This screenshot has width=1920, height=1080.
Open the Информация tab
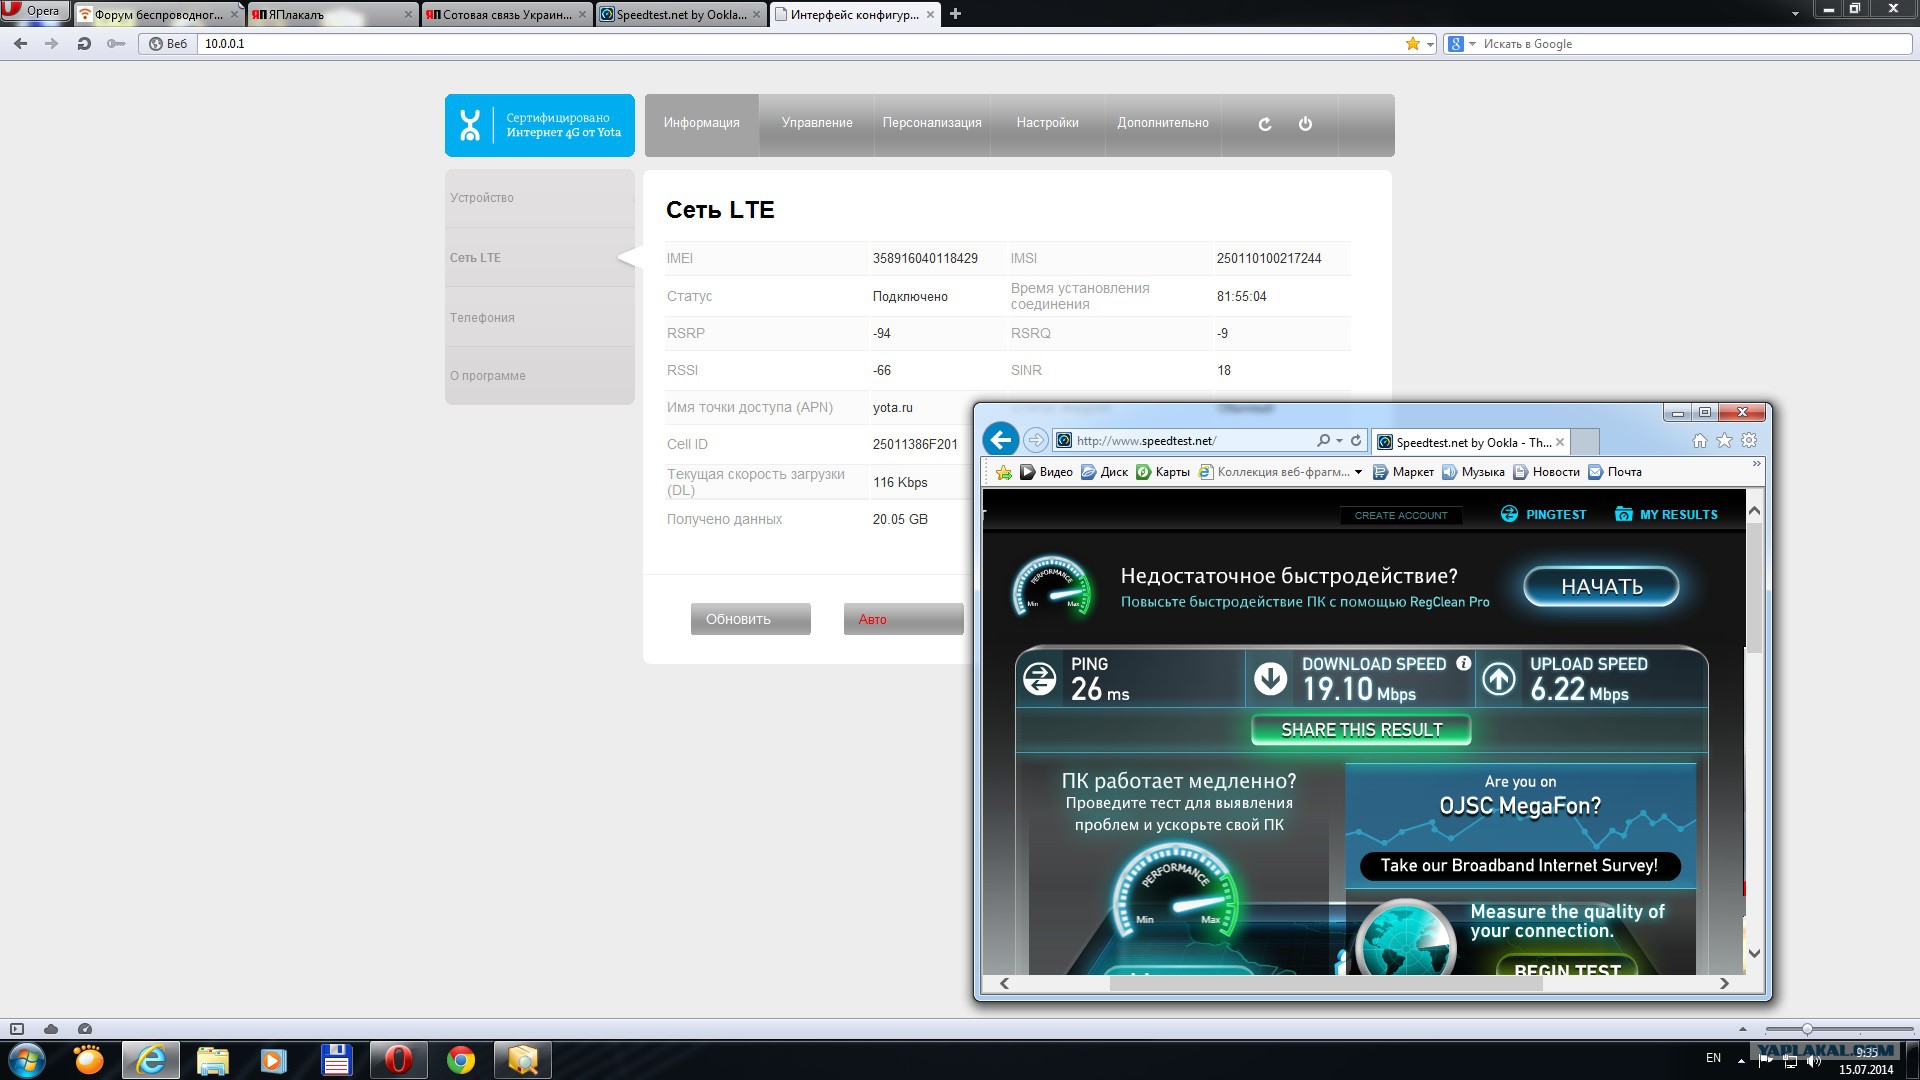coord(701,123)
